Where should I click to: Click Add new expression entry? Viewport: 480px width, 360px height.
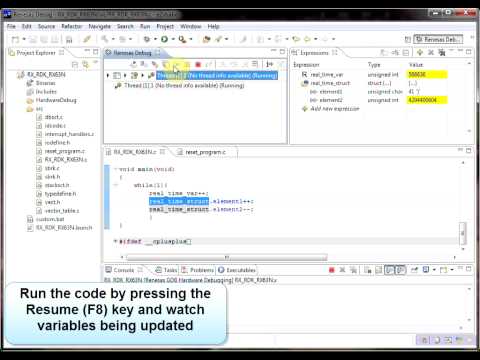coord(335,109)
